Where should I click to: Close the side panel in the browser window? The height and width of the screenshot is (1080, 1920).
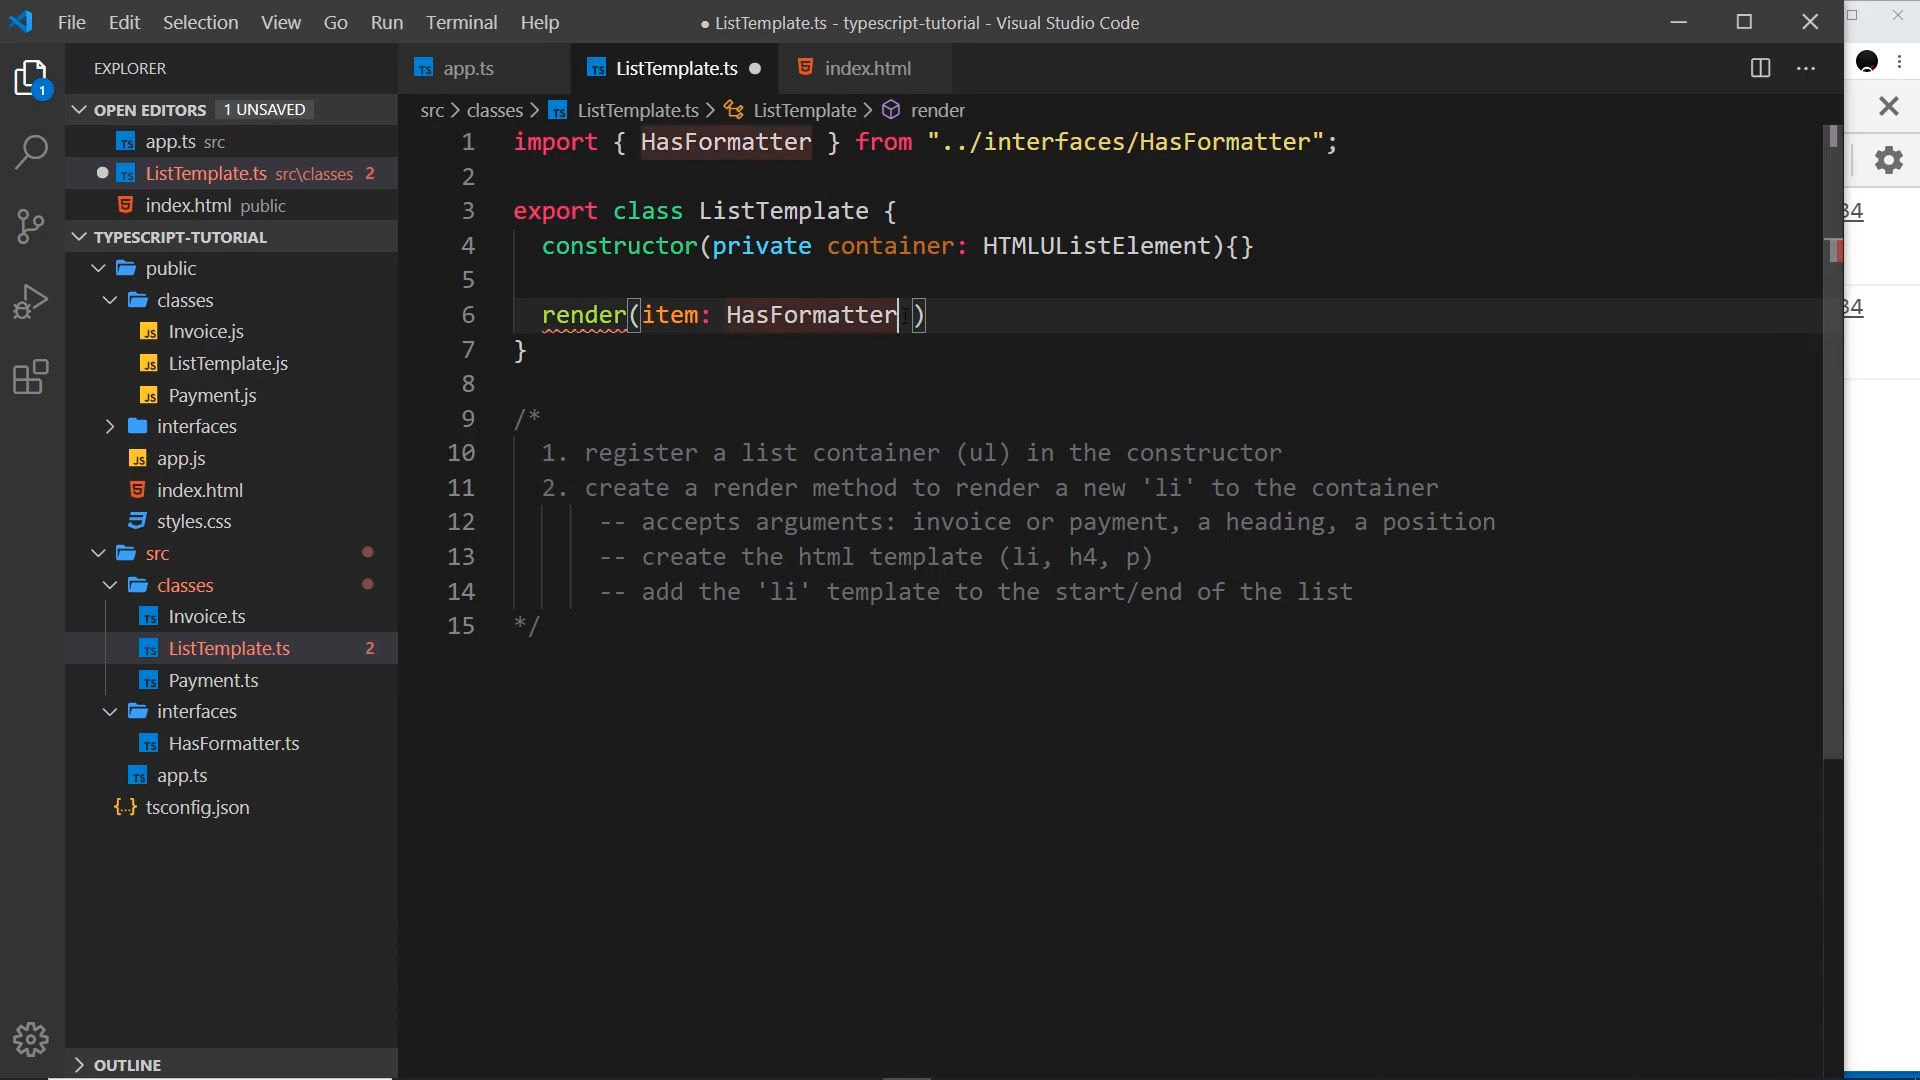coord(1888,106)
